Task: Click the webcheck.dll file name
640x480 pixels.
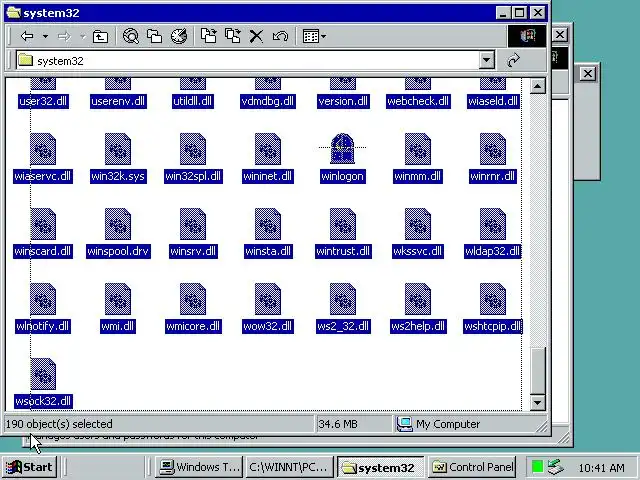Action: (418, 101)
